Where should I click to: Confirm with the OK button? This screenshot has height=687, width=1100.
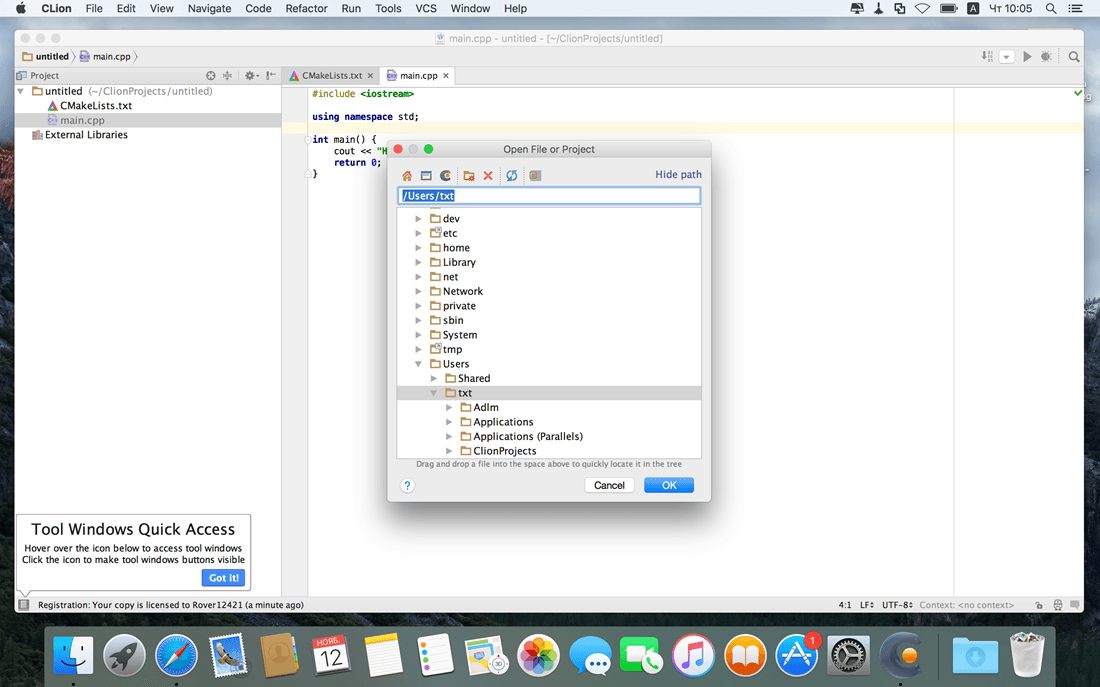(669, 486)
